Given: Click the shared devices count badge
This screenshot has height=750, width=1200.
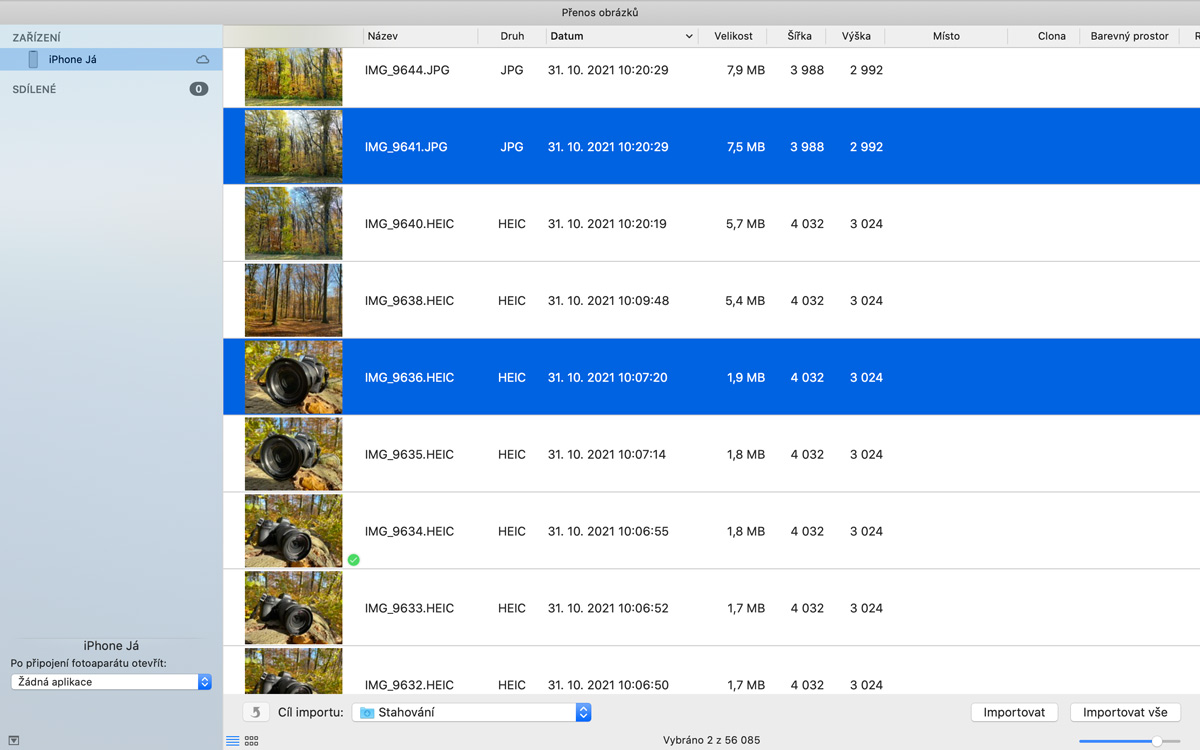Looking at the screenshot, I should (198, 89).
